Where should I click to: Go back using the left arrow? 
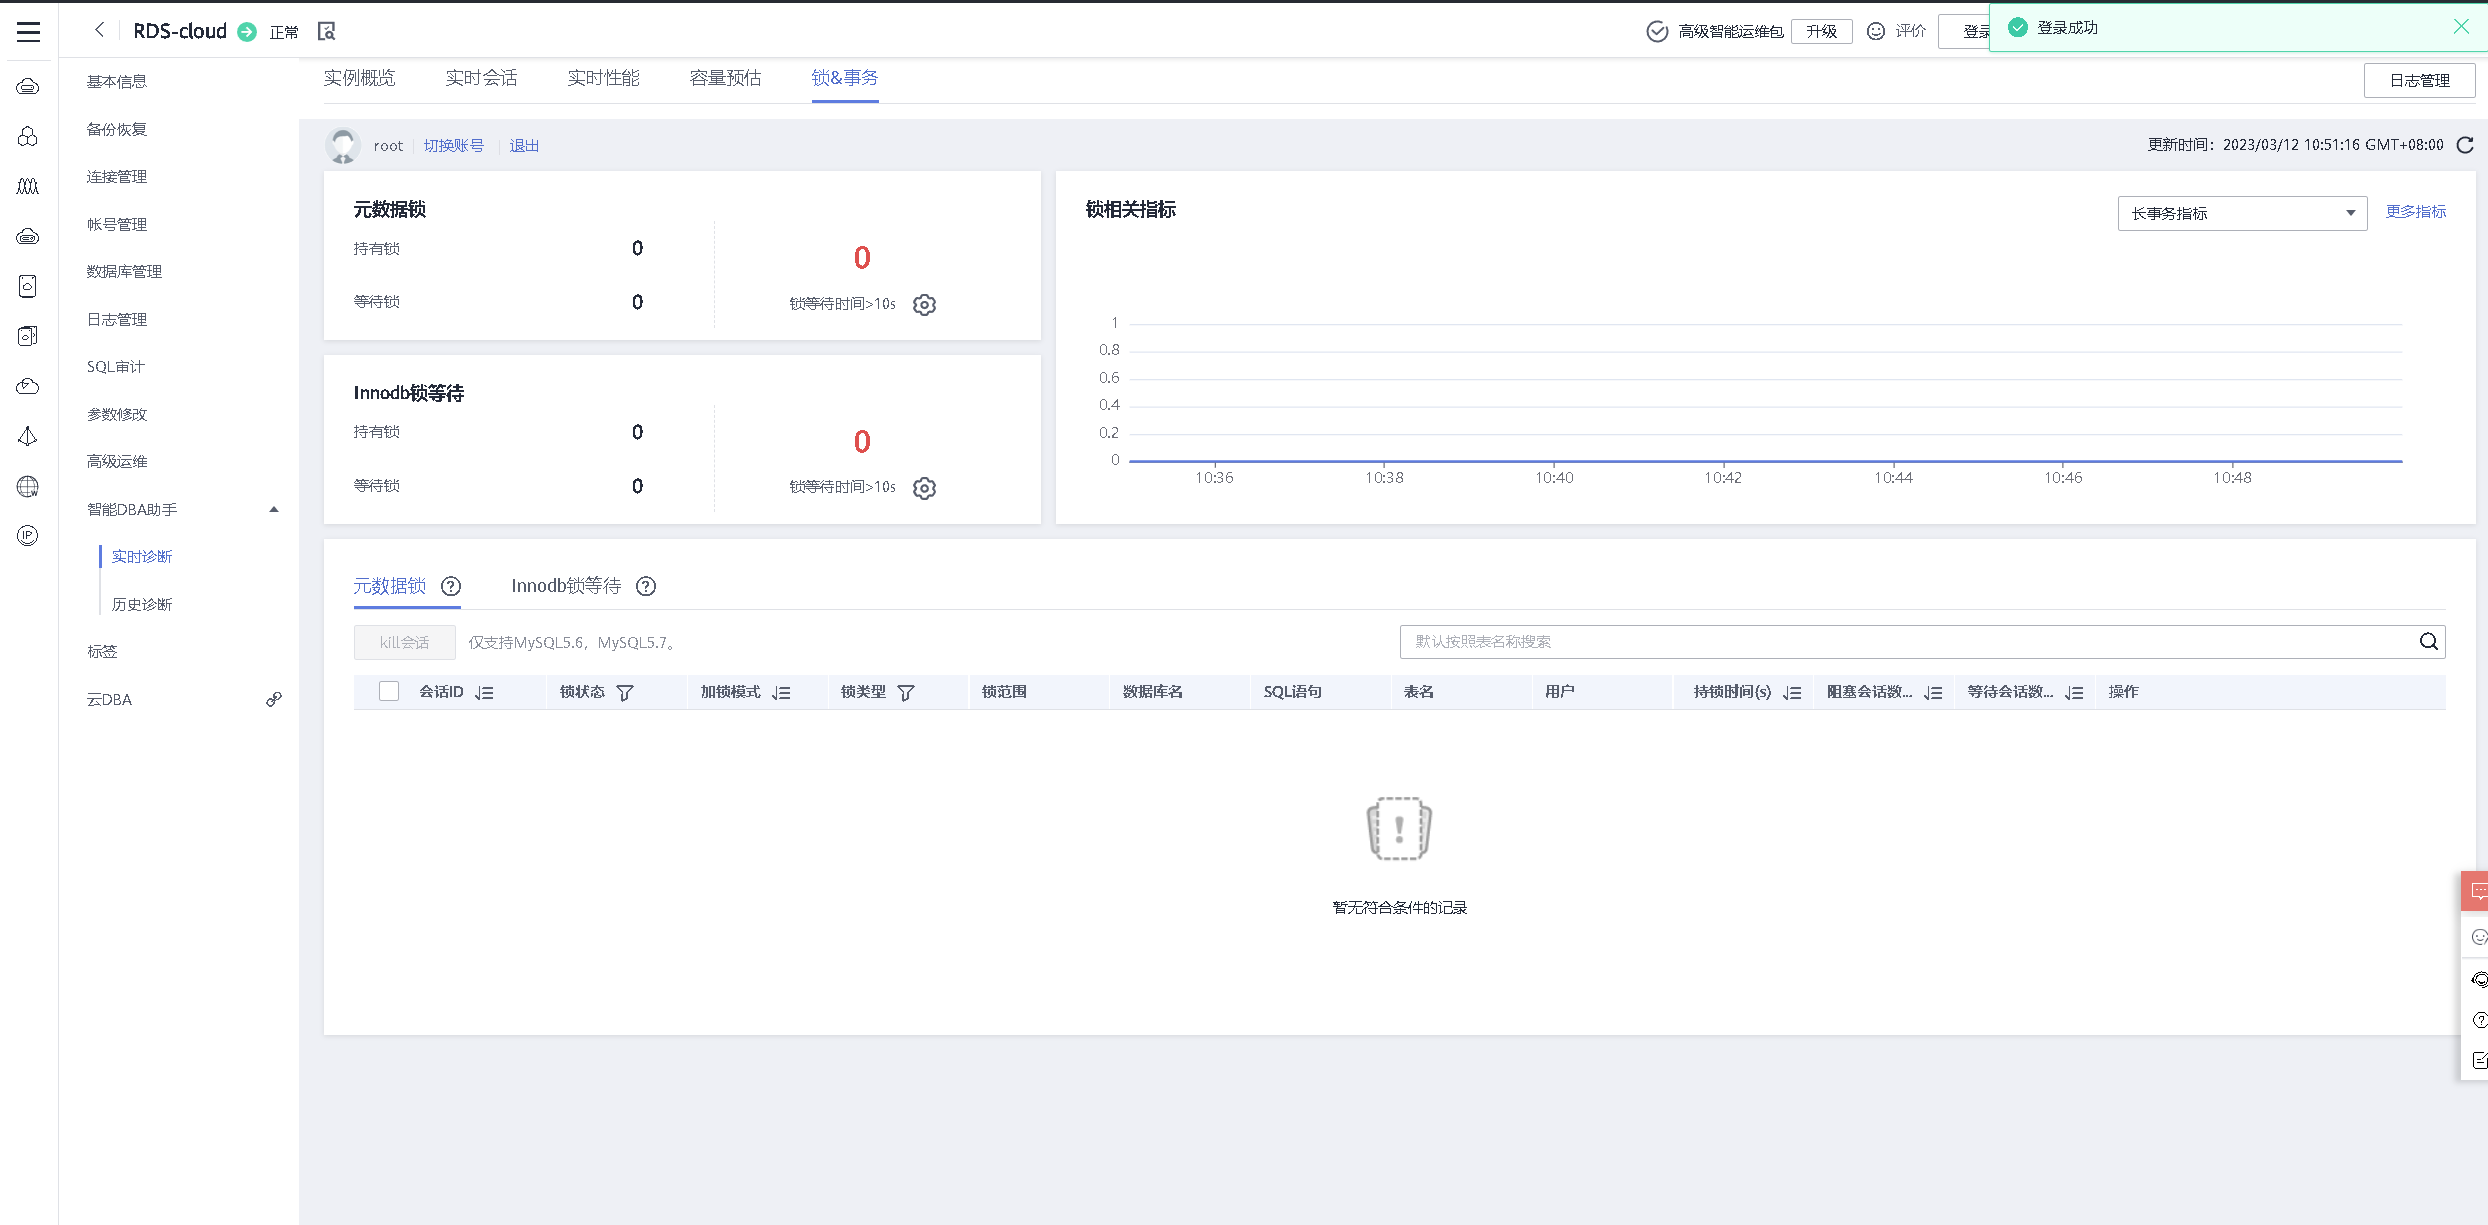[x=99, y=30]
